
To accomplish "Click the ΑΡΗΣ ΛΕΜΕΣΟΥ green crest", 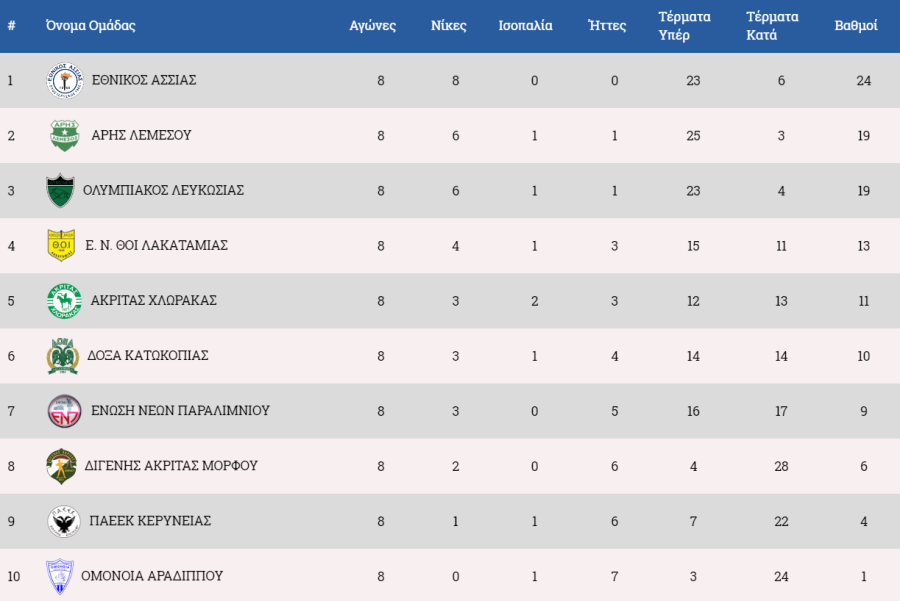I will click(x=62, y=135).
